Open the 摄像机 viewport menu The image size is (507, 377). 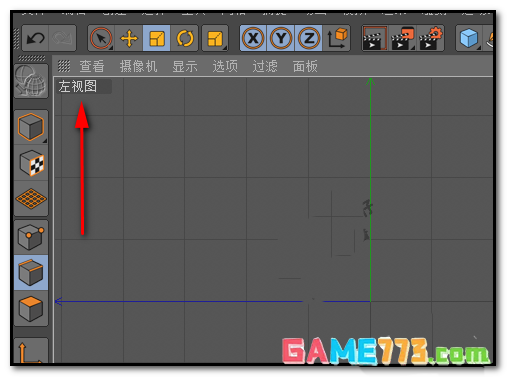(x=138, y=66)
